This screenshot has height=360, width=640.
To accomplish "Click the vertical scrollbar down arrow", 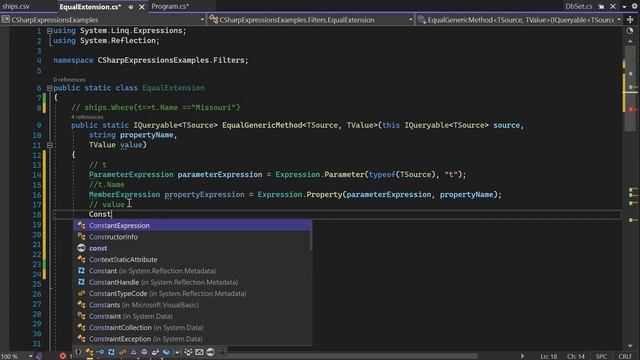I will (x=630, y=346).
